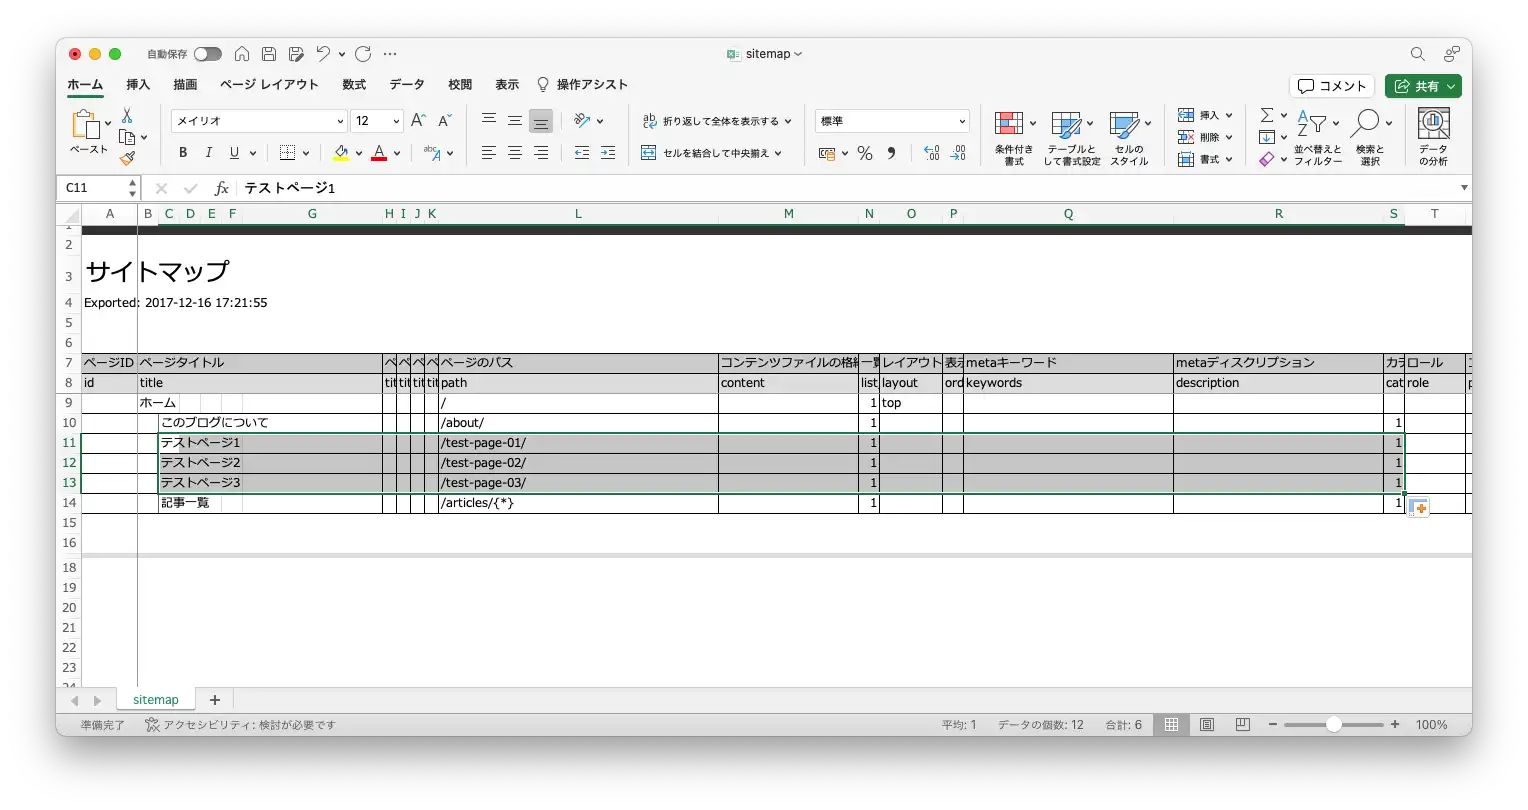Image resolution: width=1528 pixels, height=810 pixels.
Task: Click the Bold formatting icon
Action: click(183, 153)
